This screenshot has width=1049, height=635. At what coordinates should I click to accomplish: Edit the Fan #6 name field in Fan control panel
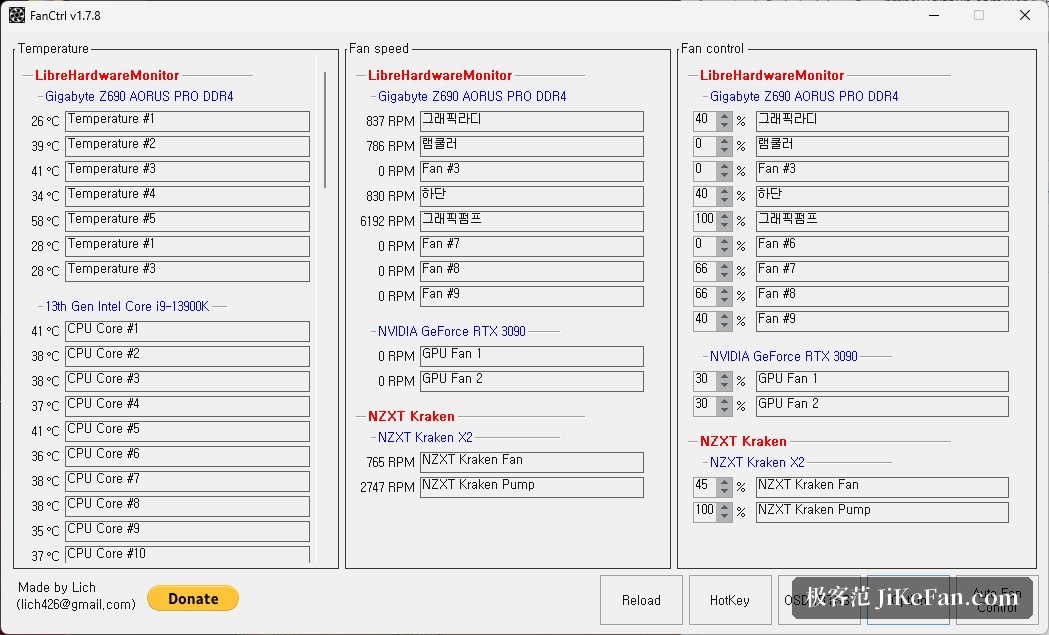pos(882,246)
